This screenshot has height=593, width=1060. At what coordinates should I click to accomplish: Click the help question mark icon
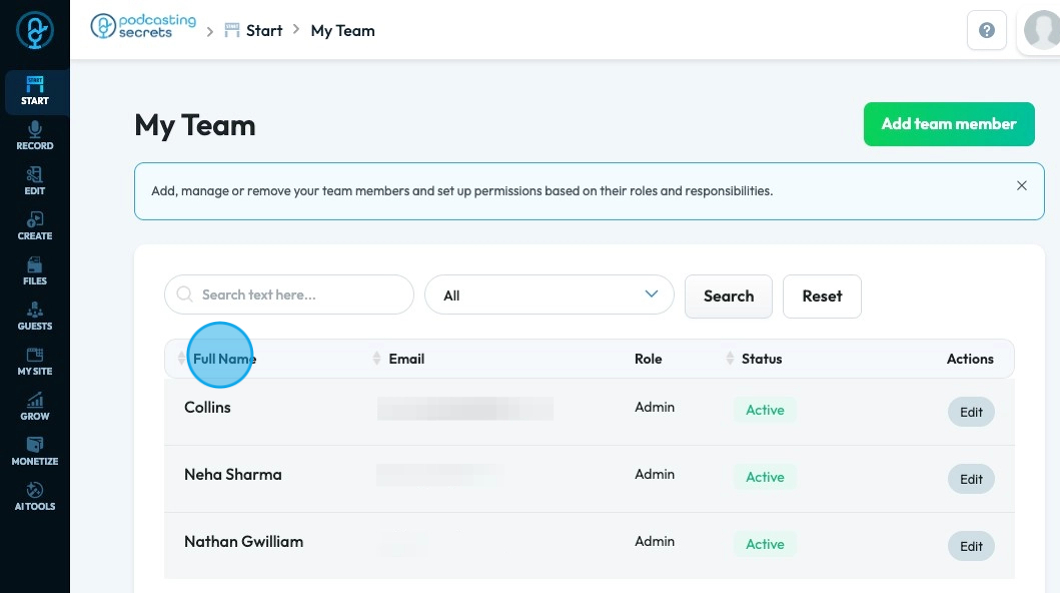click(x=986, y=31)
